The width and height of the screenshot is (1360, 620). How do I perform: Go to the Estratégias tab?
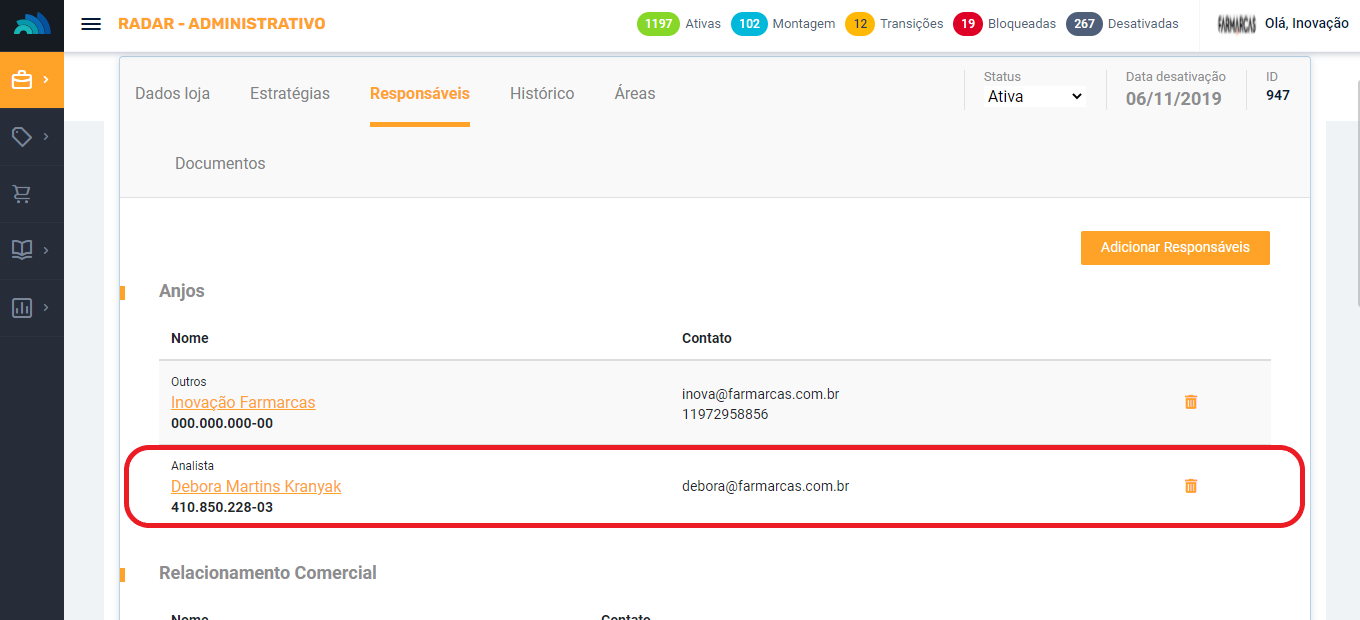tap(290, 94)
